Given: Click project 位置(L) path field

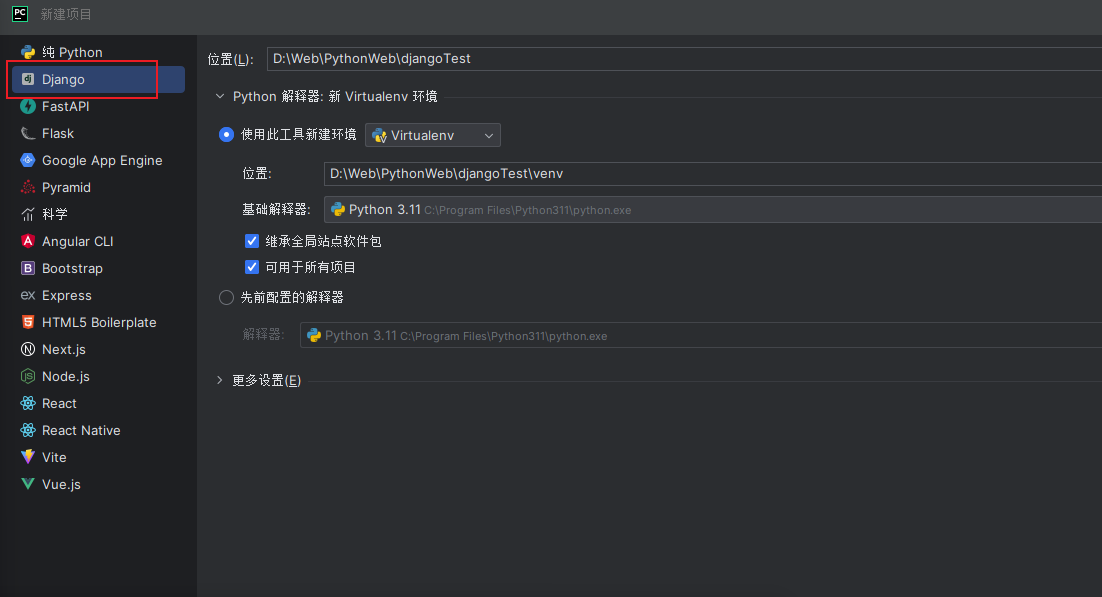Looking at the screenshot, I should 685,59.
